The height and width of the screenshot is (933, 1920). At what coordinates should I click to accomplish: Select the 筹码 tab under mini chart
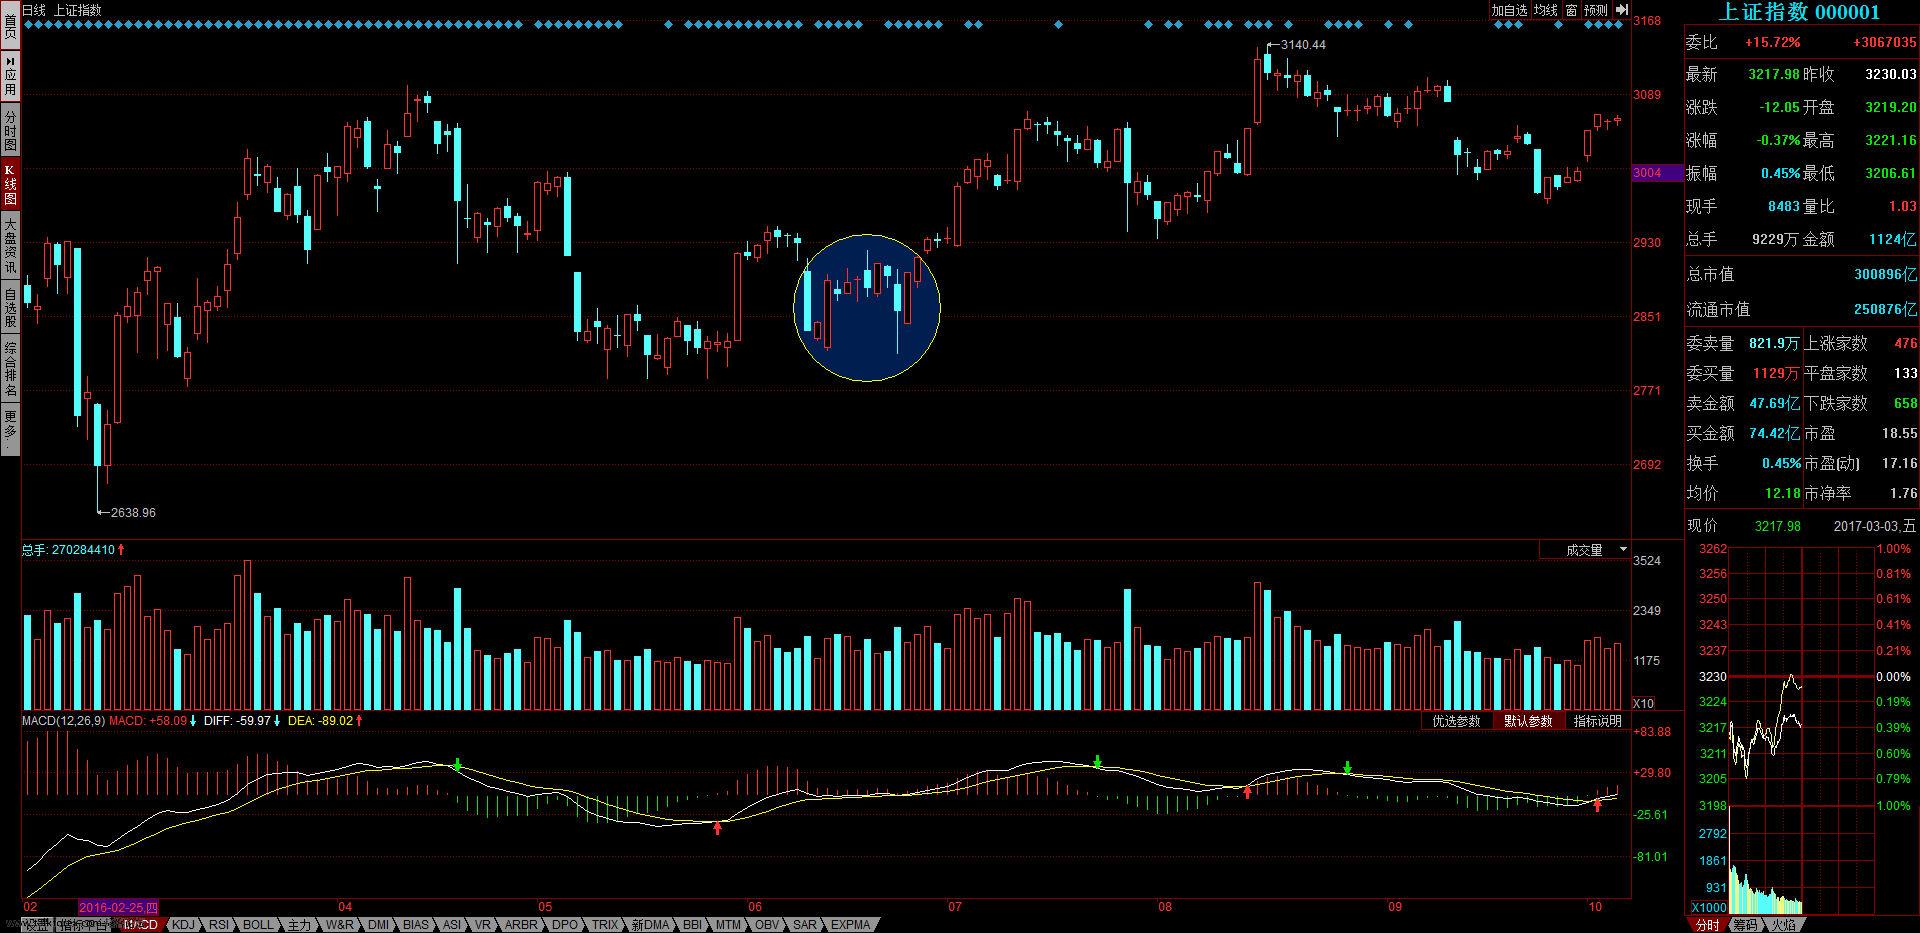point(1745,925)
